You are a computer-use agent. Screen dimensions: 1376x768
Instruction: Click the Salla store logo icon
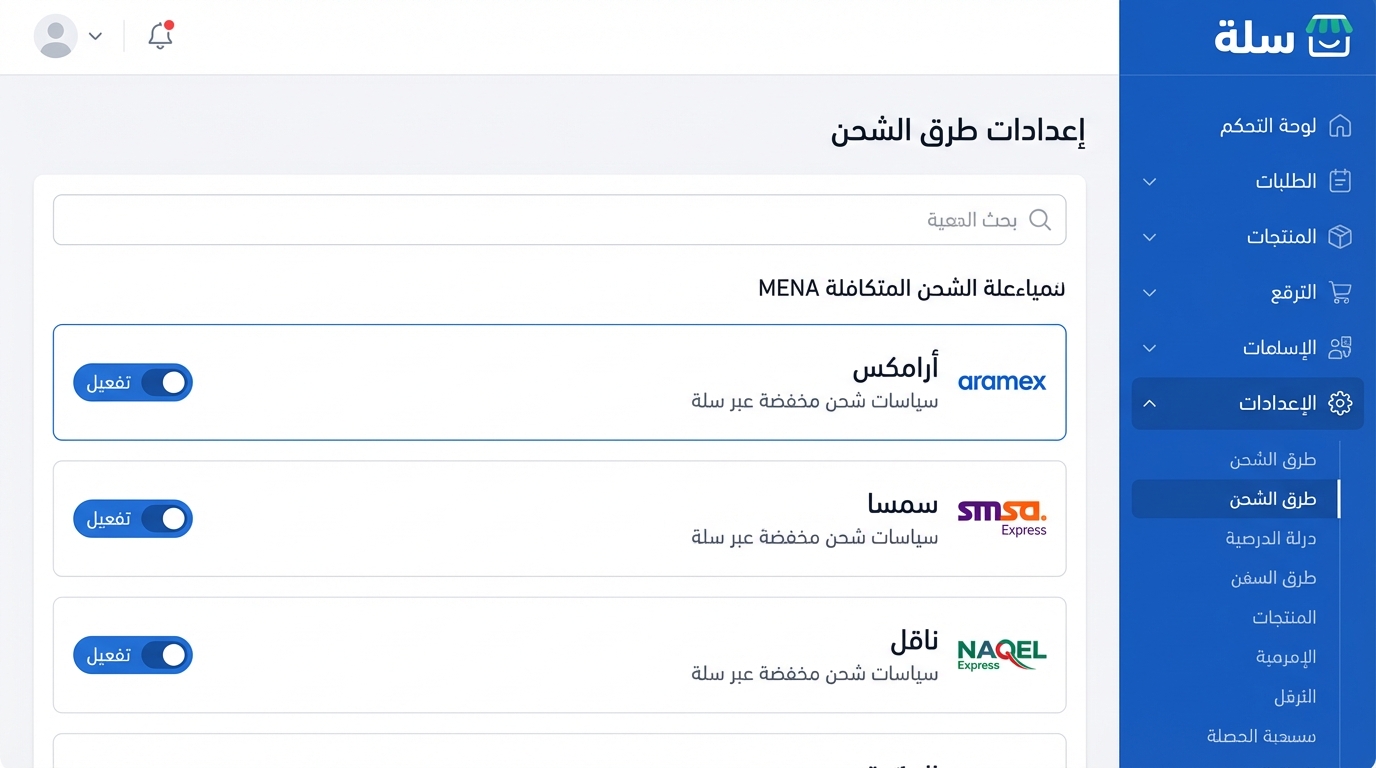[1330, 35]
